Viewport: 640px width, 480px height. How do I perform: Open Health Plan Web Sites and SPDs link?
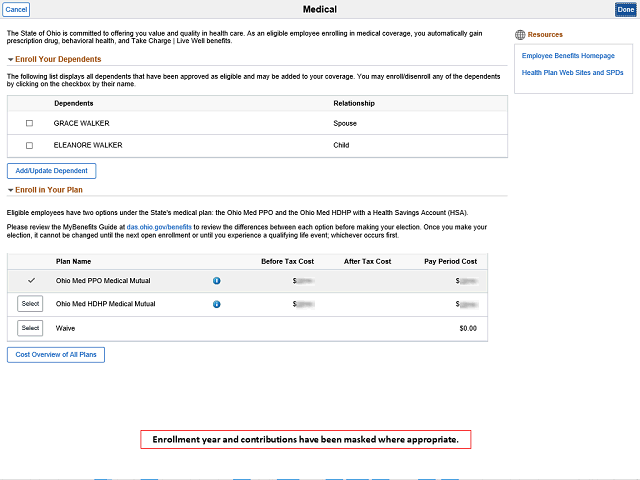coord(572,73)
